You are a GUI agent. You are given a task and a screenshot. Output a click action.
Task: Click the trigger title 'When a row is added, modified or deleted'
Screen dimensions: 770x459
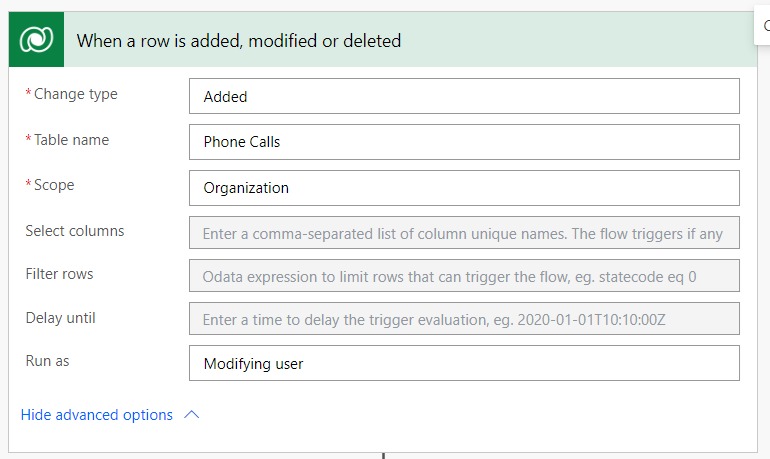click(x=239, y=41)
